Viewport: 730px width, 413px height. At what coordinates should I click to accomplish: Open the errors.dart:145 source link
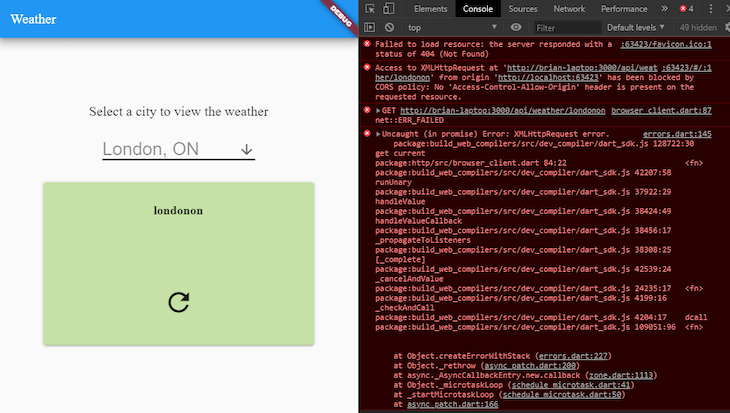tap(677, 134)
